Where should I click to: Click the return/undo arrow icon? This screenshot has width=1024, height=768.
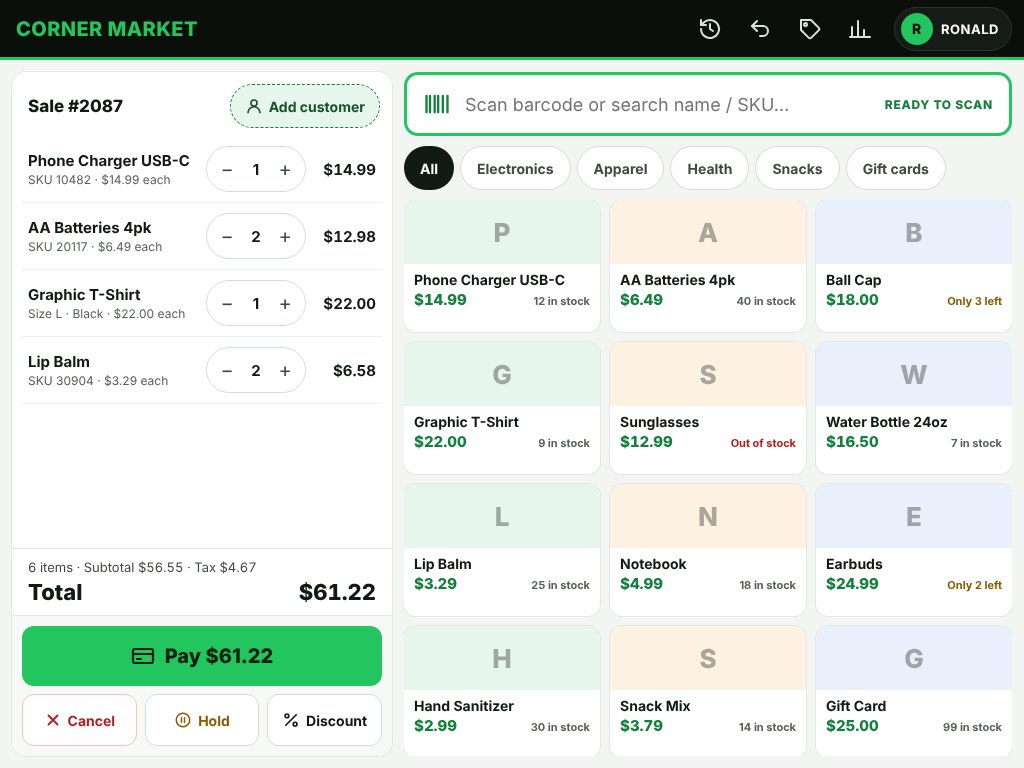pyautogui.click(x=760, y=29)
